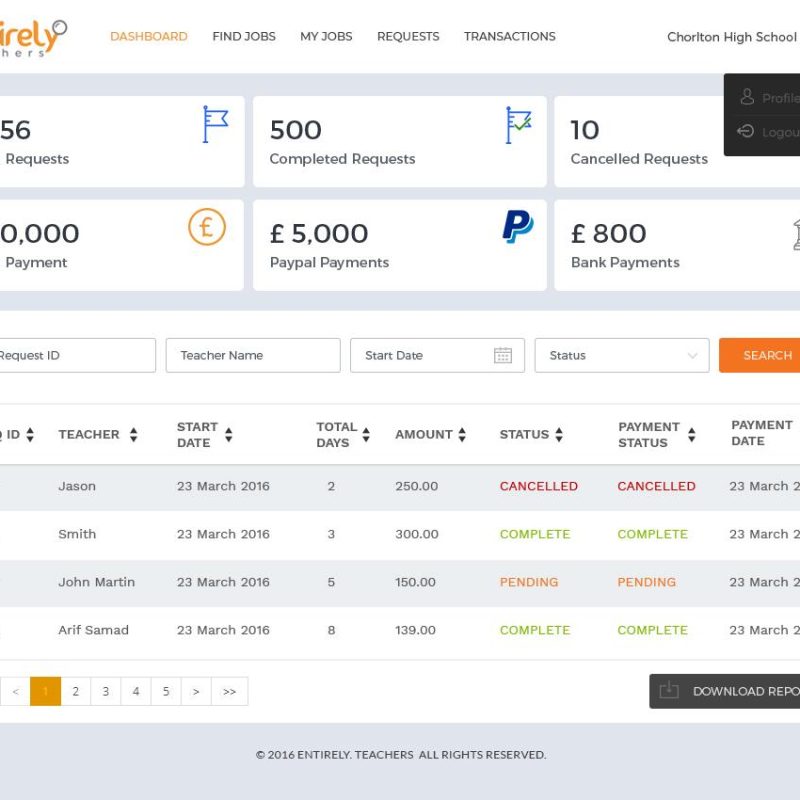Open Chorlton High School account menu

[731, 37]
